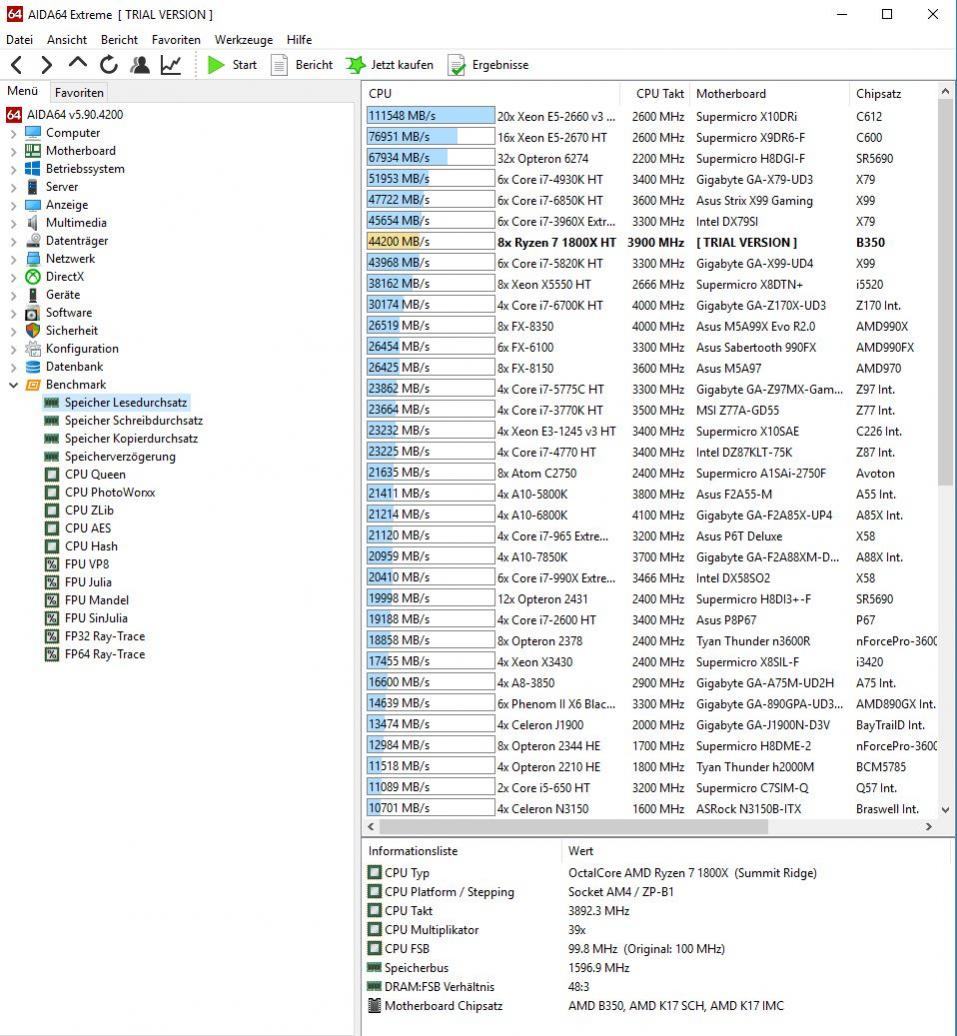Click Jetzt kaufen to purchase
Viewport: 957px width, 1036px height.
(x=390, y=65)
